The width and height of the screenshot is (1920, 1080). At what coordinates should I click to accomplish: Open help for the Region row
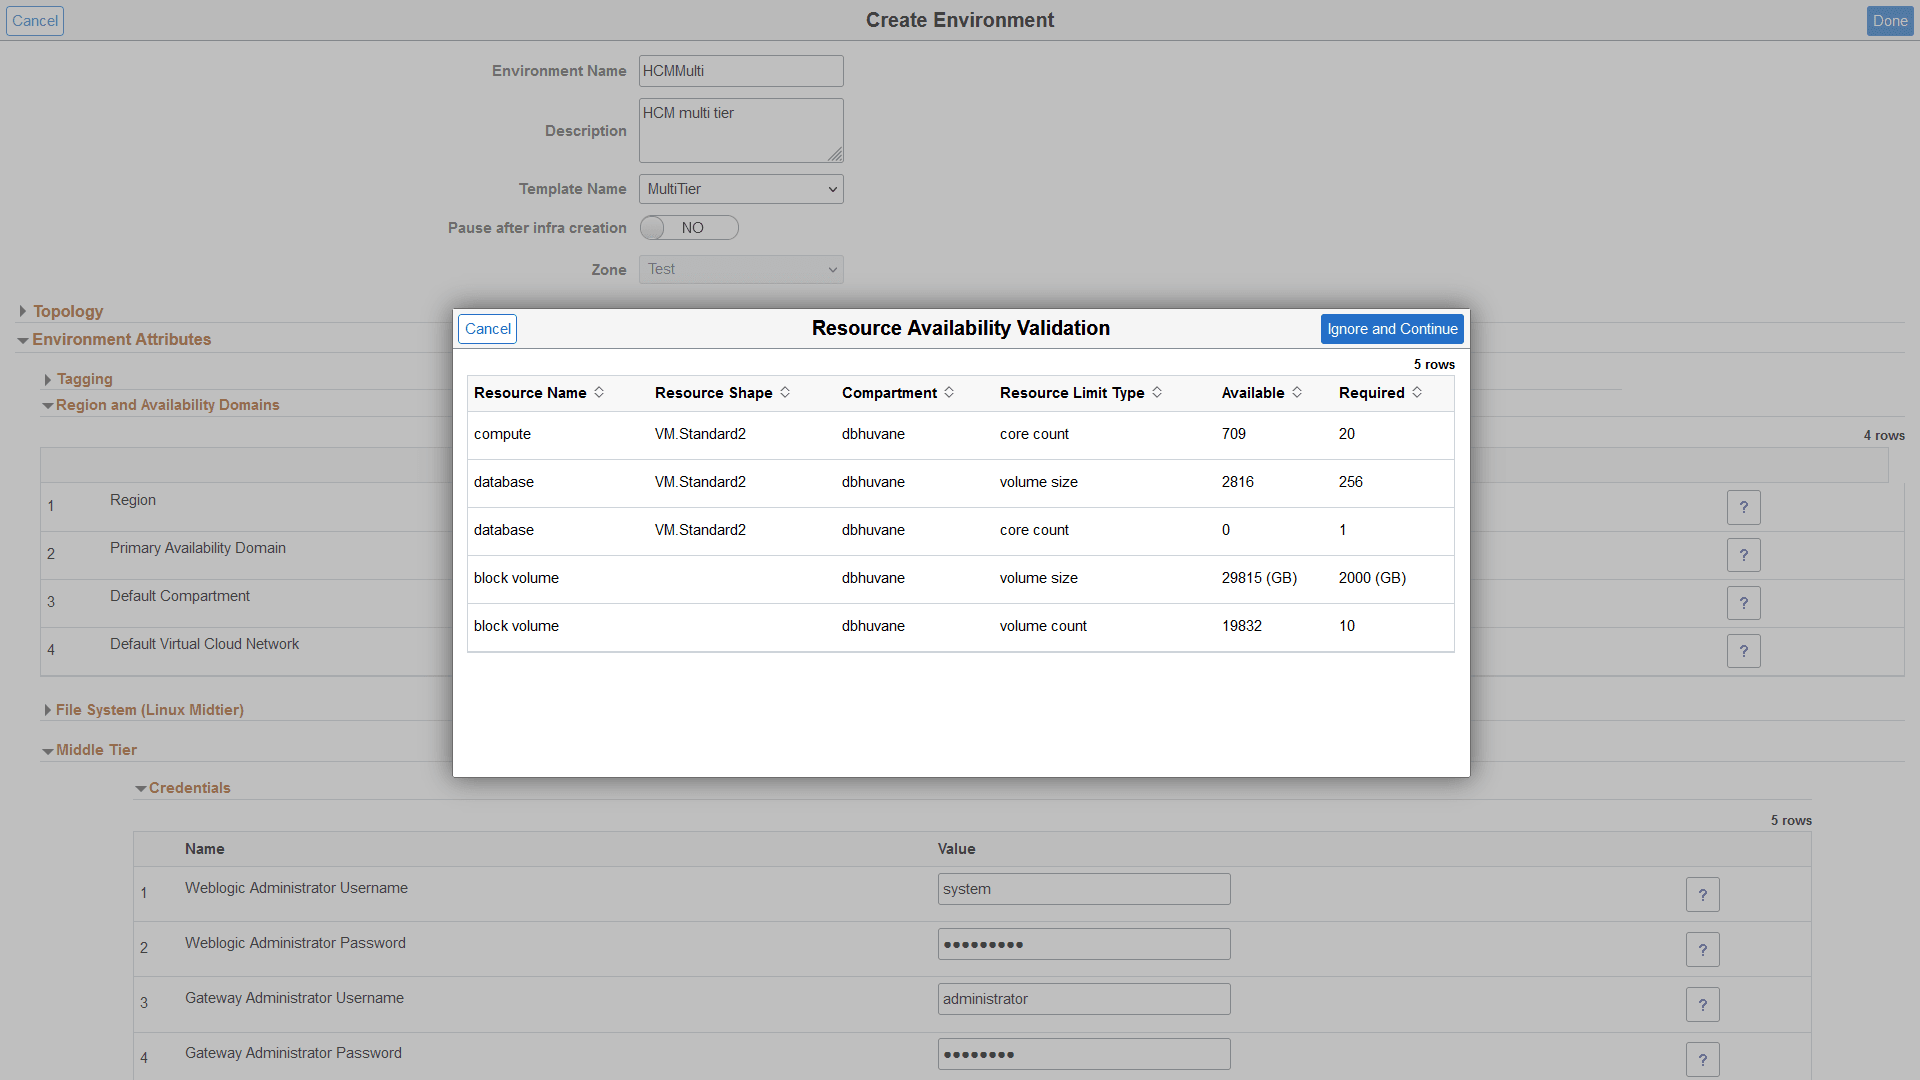[x=1743, y=507]
